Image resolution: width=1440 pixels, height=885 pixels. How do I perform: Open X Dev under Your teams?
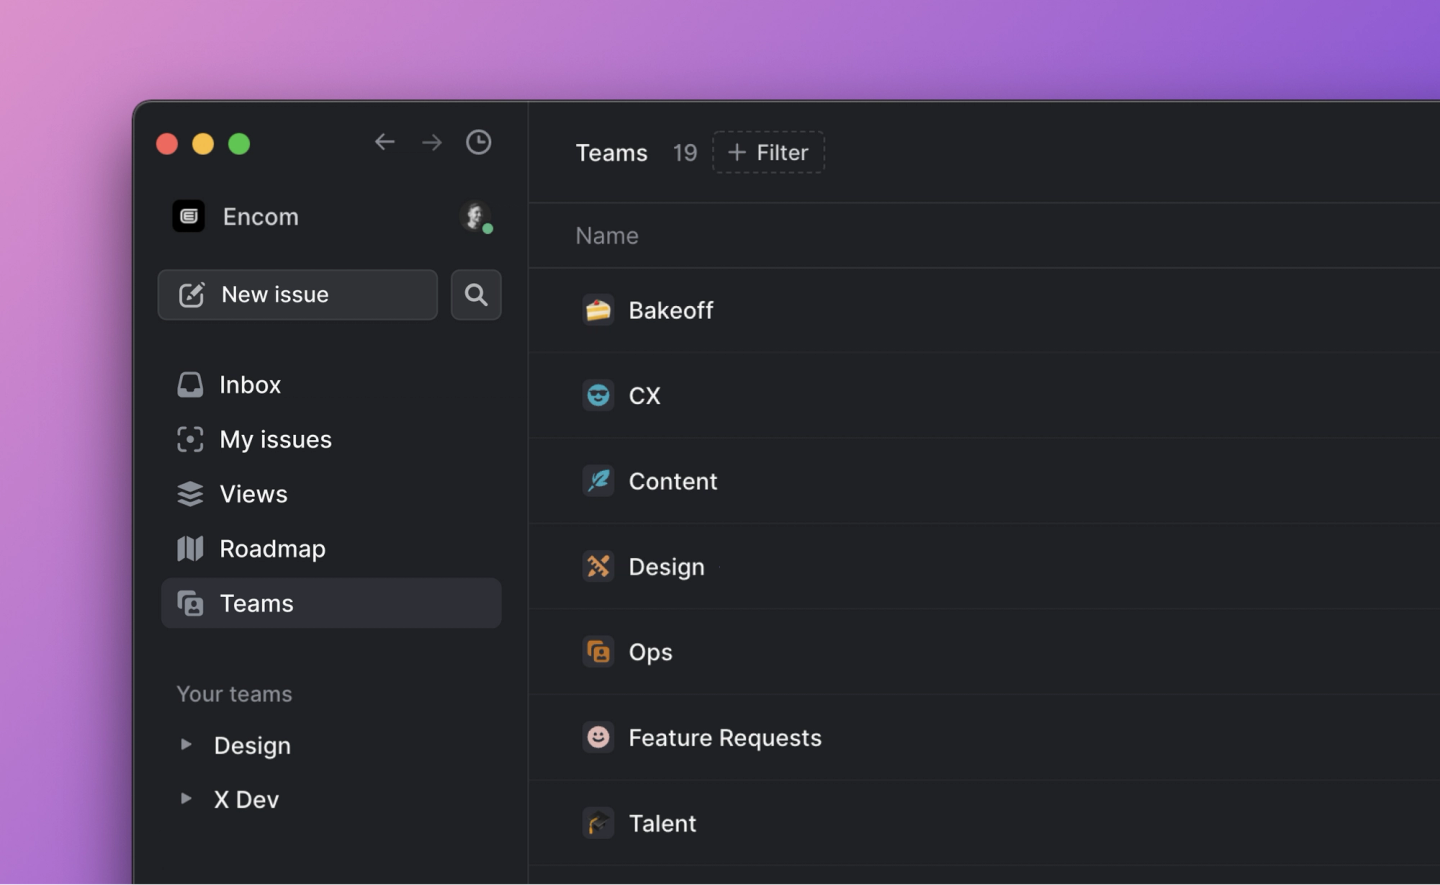tap(246, 800)
